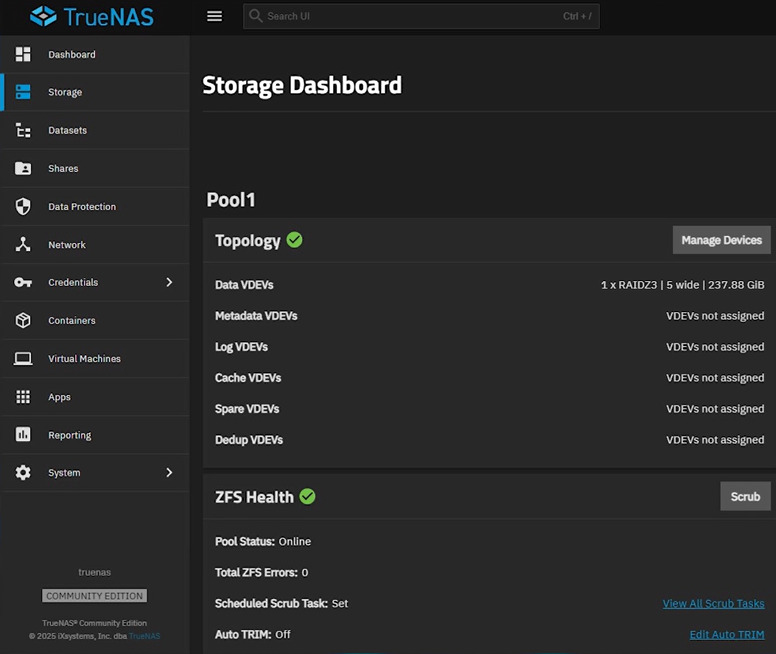Click 'Scheduled Scrub Task: Set' text
The width and height of the screenshot is (776, 654).
281,604
